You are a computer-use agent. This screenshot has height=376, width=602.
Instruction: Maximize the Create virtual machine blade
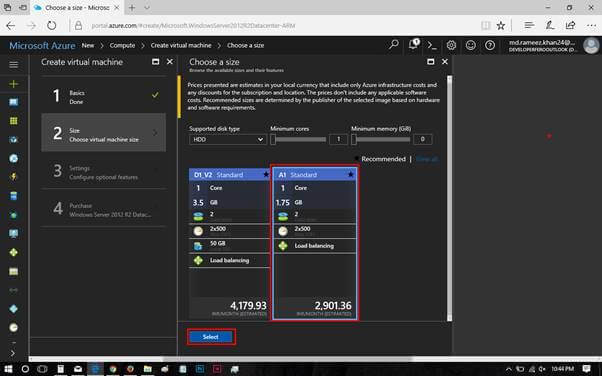155,61
